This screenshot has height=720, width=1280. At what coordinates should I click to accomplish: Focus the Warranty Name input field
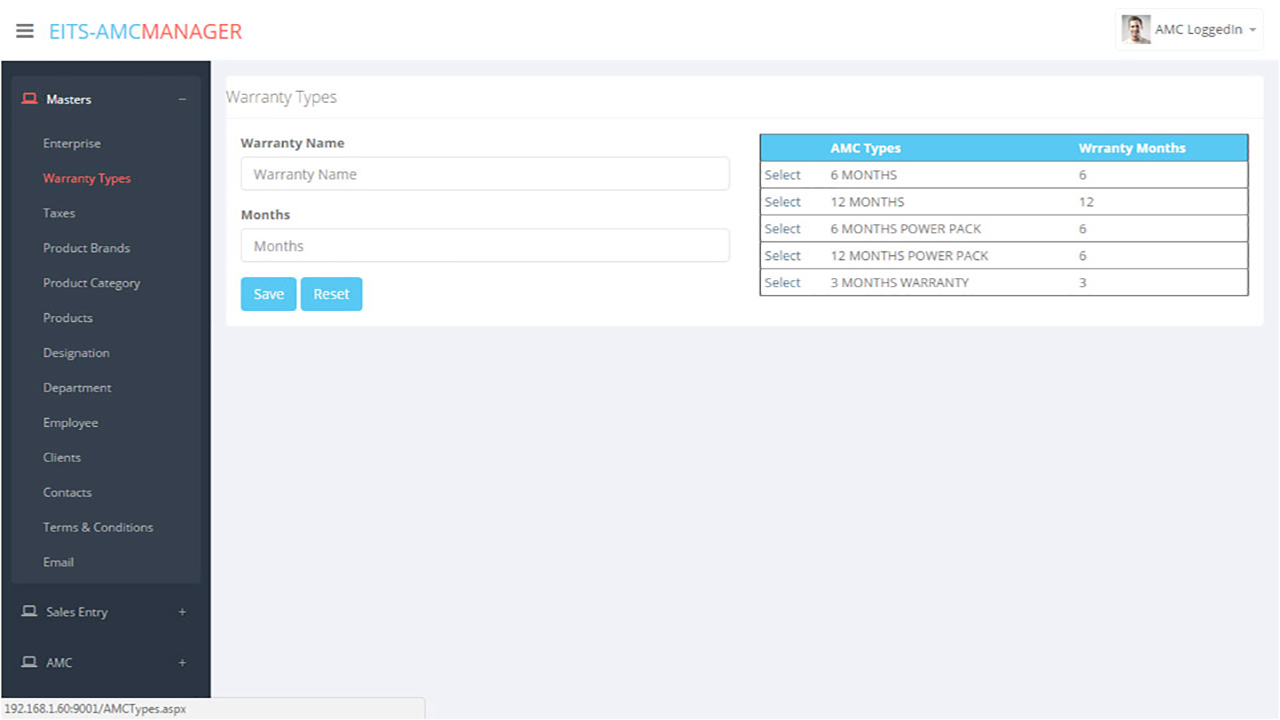coord(485,174)
